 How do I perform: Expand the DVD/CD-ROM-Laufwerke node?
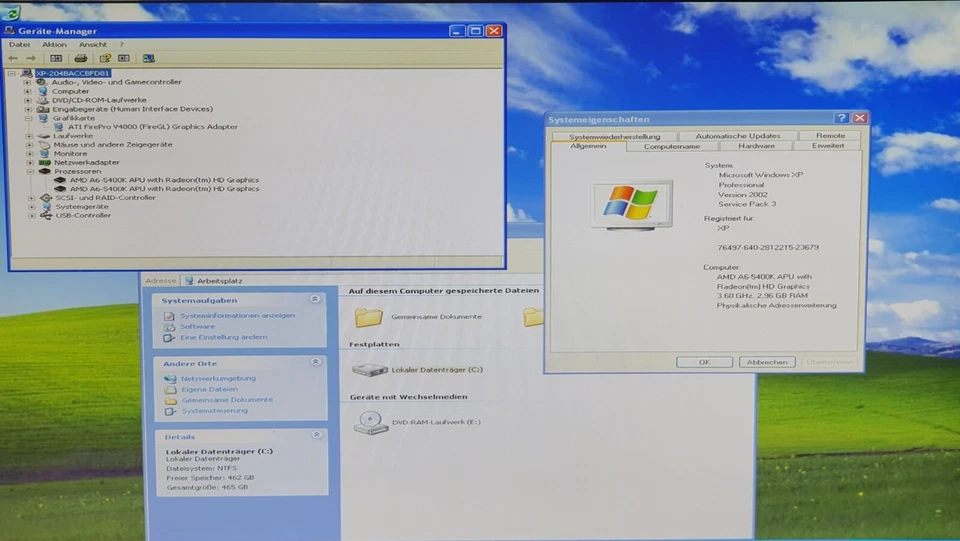(28, 100)
